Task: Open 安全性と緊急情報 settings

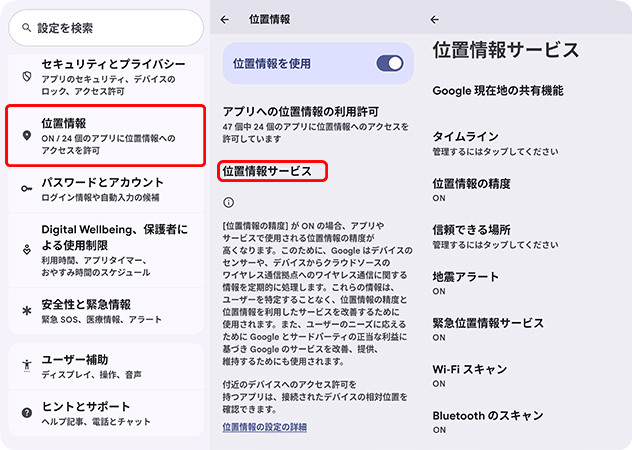Action: pos(106,311)
